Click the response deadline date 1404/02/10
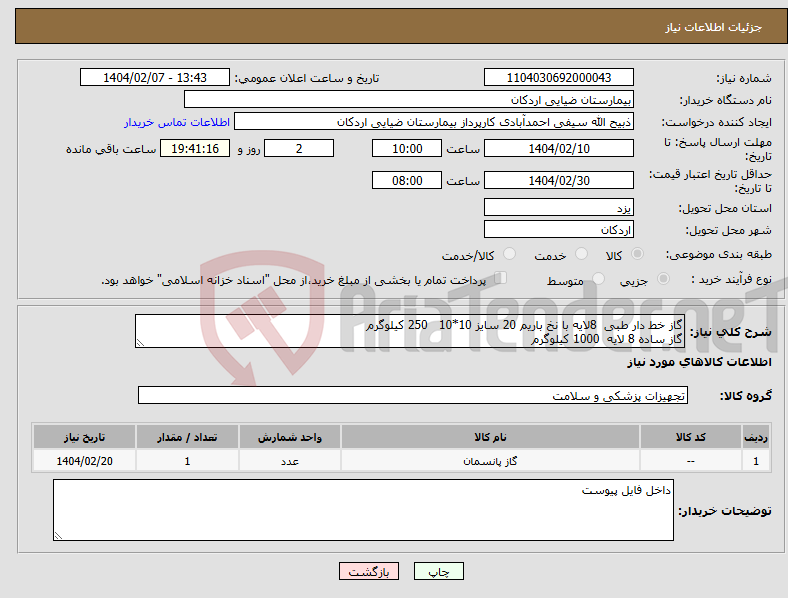Image resolution: width=788 pixels, height=598 pixels. tap(559, 148)
